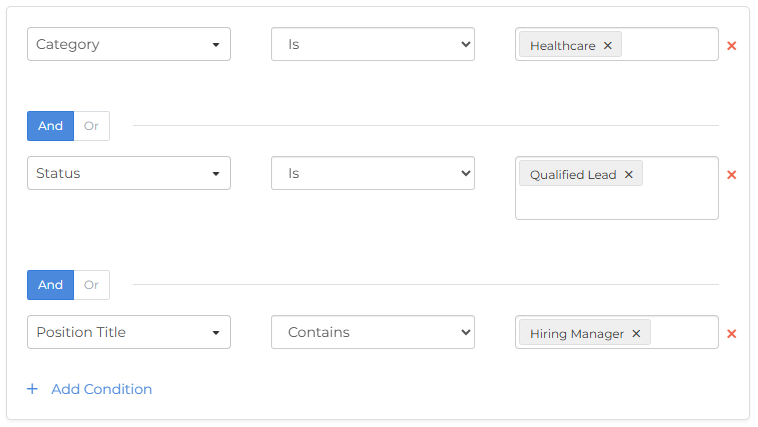Viewport: 758px width, 427px height.
Task: Click the plus icon to add condition
Action: [32, 389]
